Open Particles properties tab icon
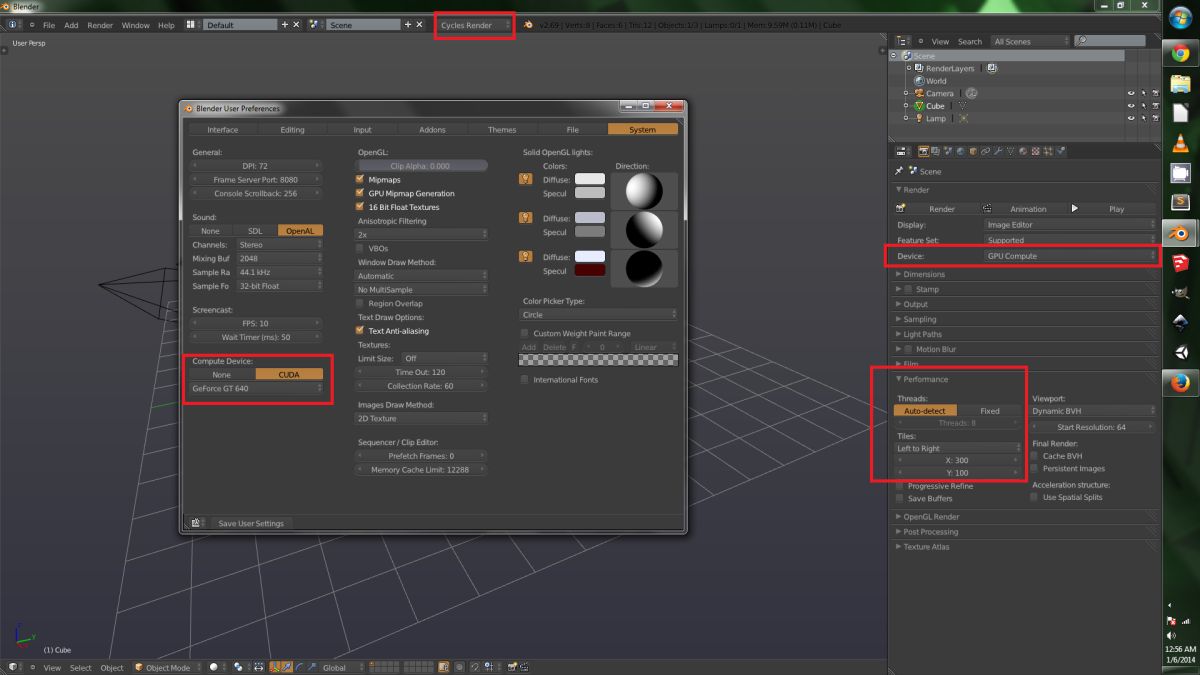1200x675 pixels. (x=1048, y=151)
